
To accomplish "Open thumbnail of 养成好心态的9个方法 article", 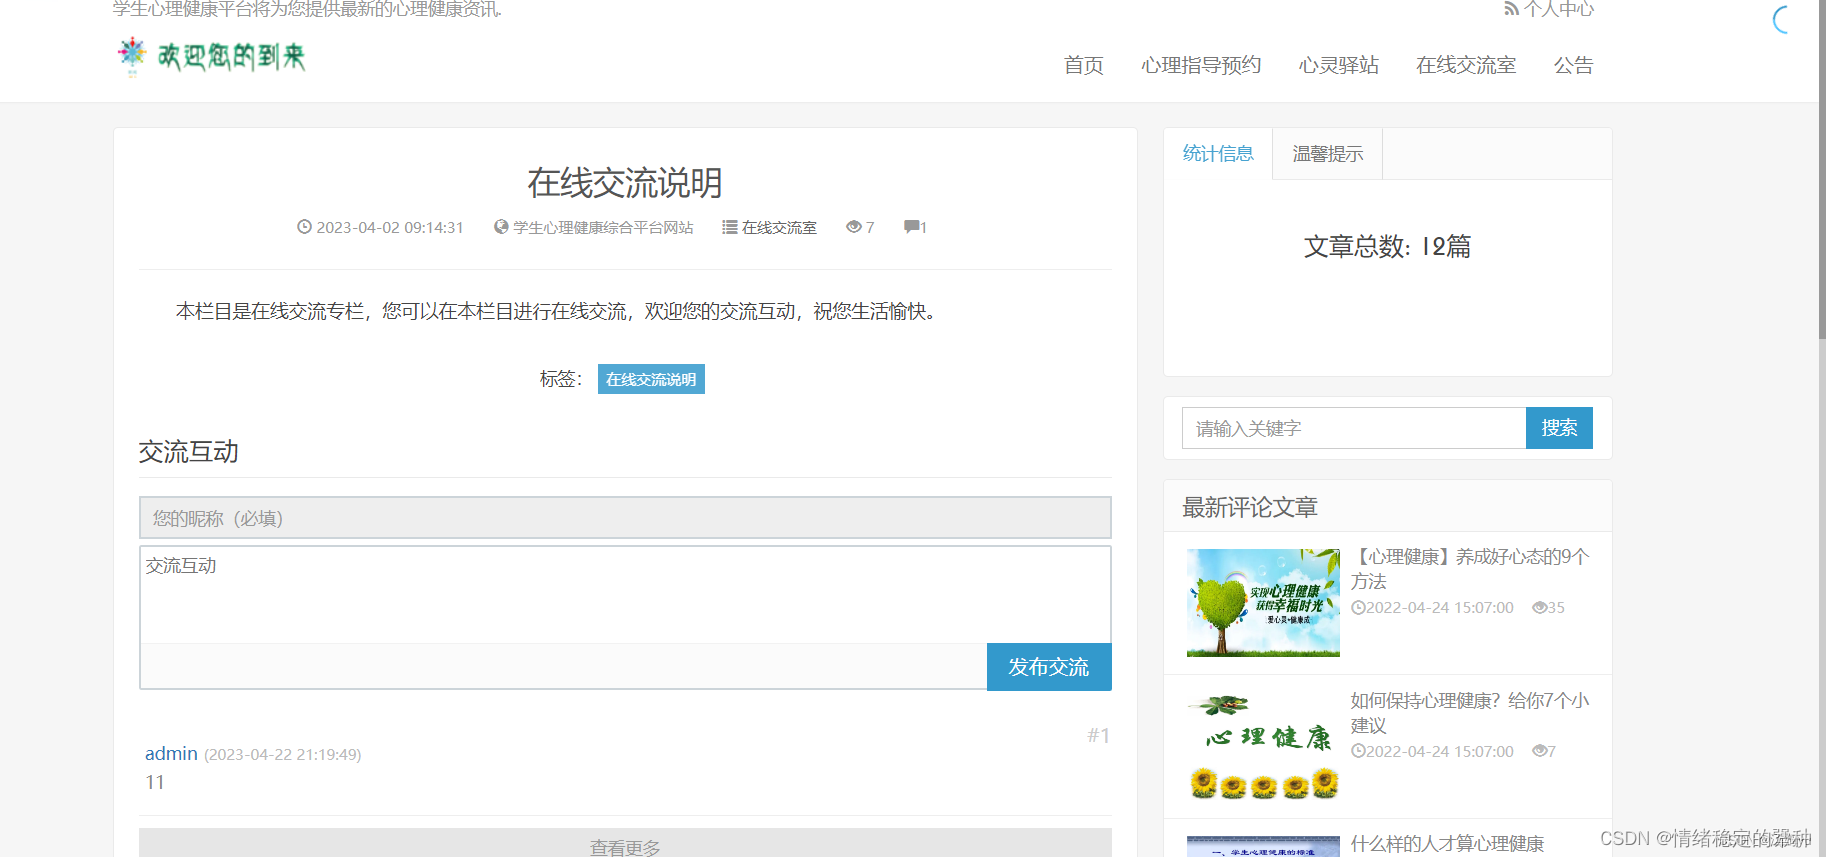I will pyautogui.click(x=1263, y=603).
